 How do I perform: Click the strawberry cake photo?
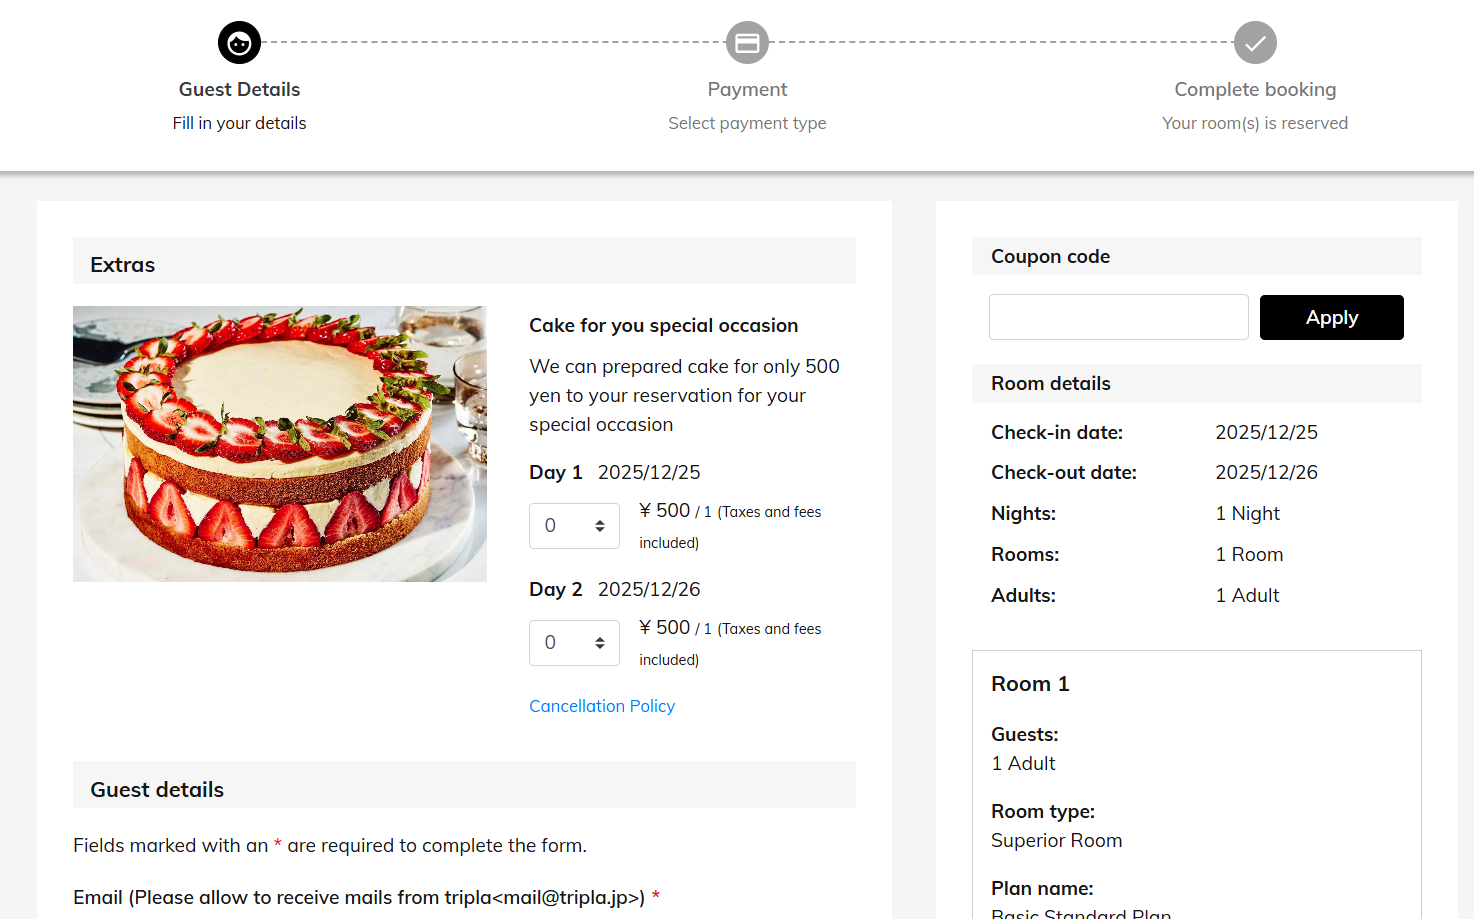[x=280, y=444]
